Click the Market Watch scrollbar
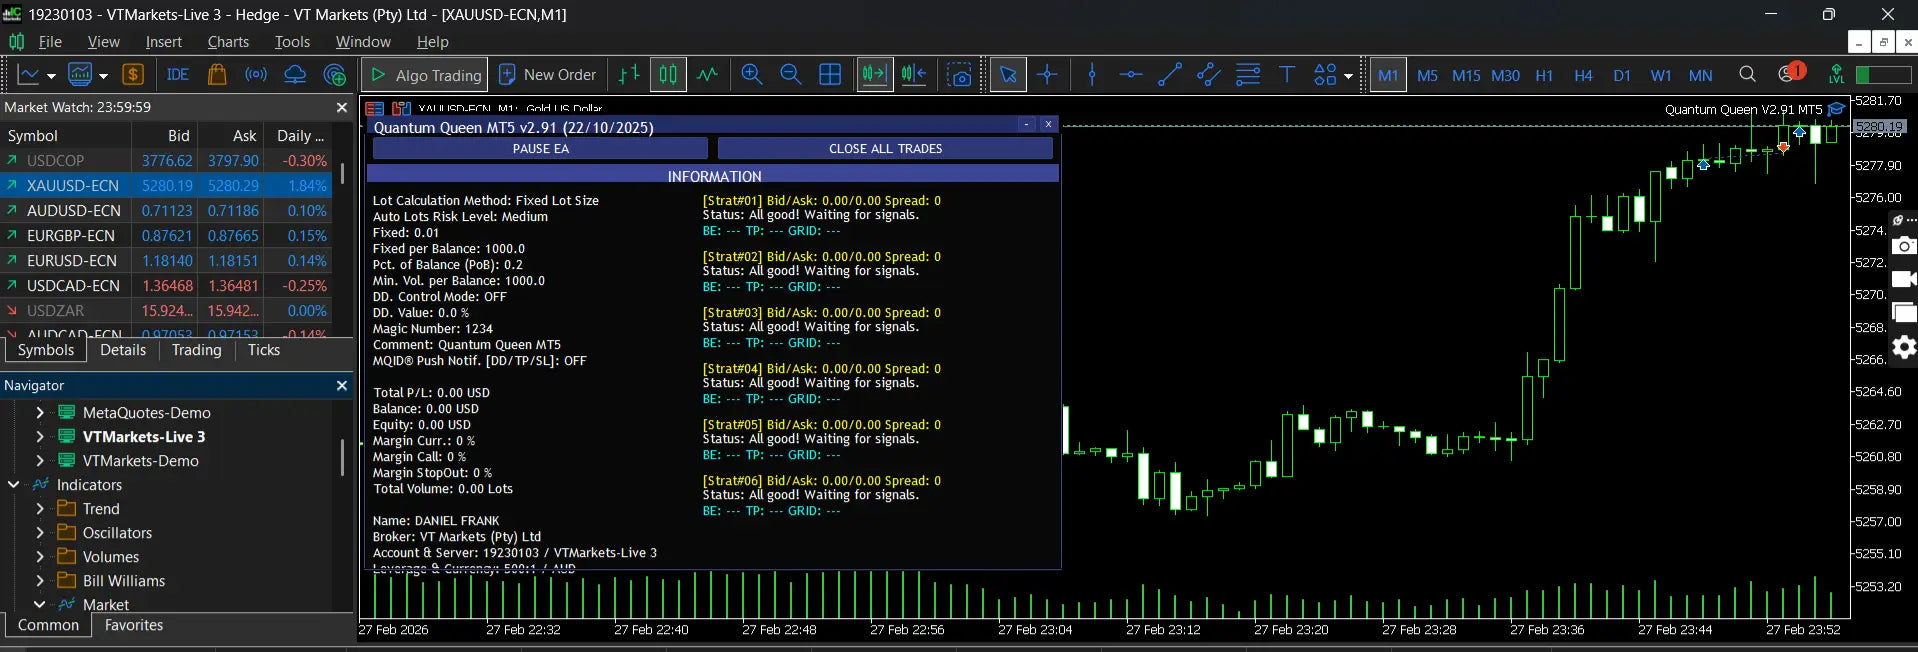 342,174
